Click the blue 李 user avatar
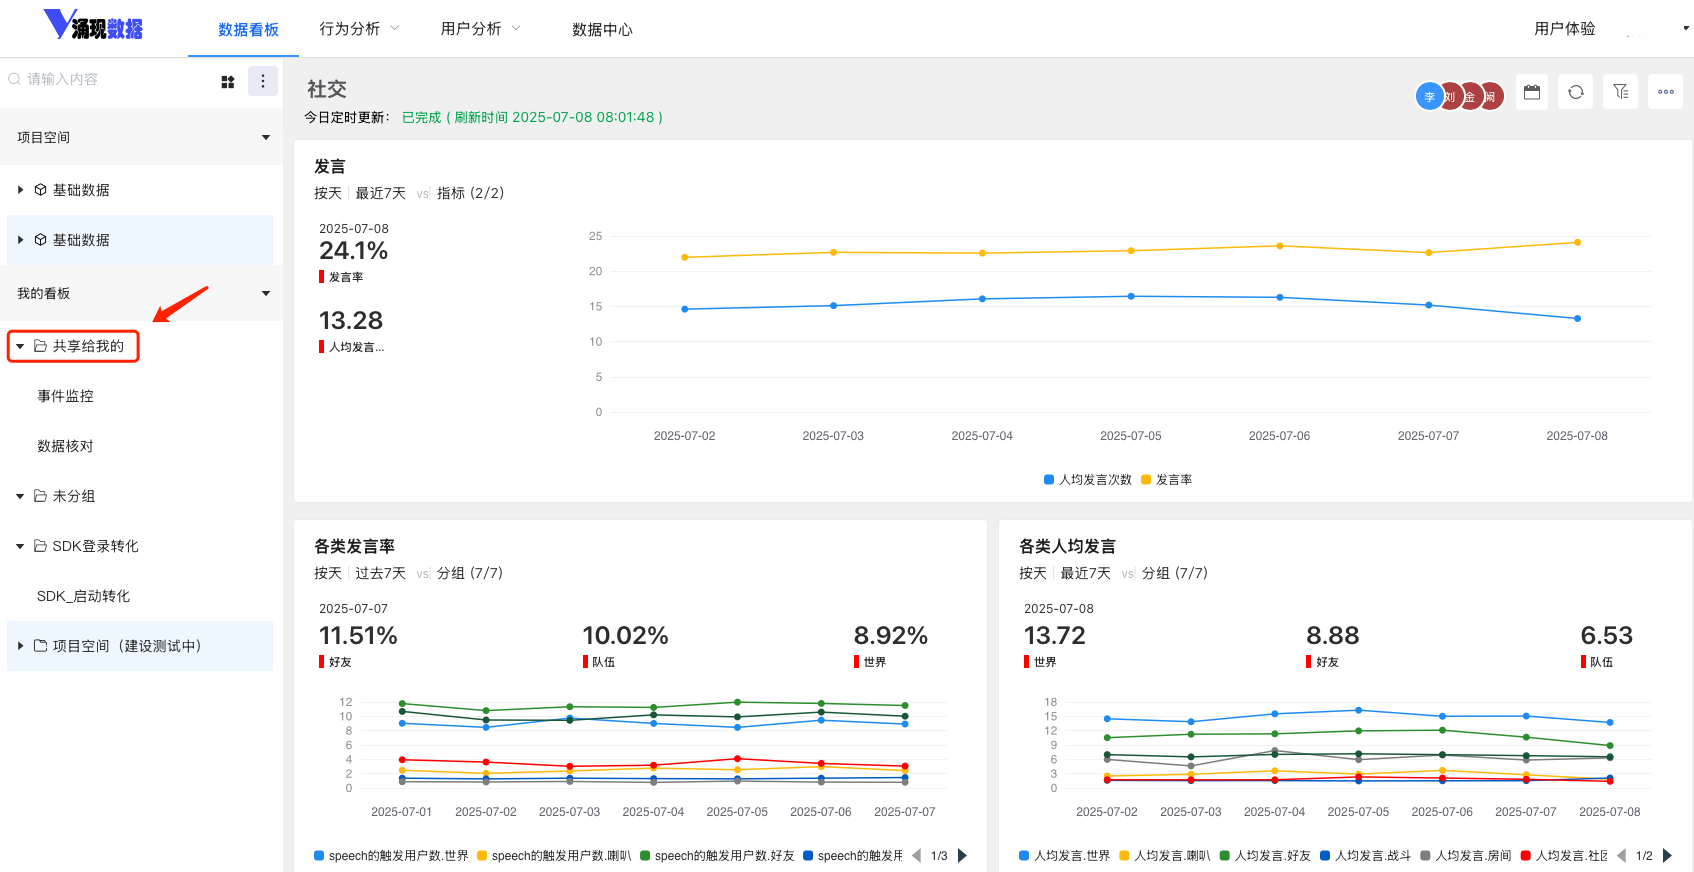The width and height of the screenshot is (1694, 872). pyautogui.click(x=1430, y=96)
